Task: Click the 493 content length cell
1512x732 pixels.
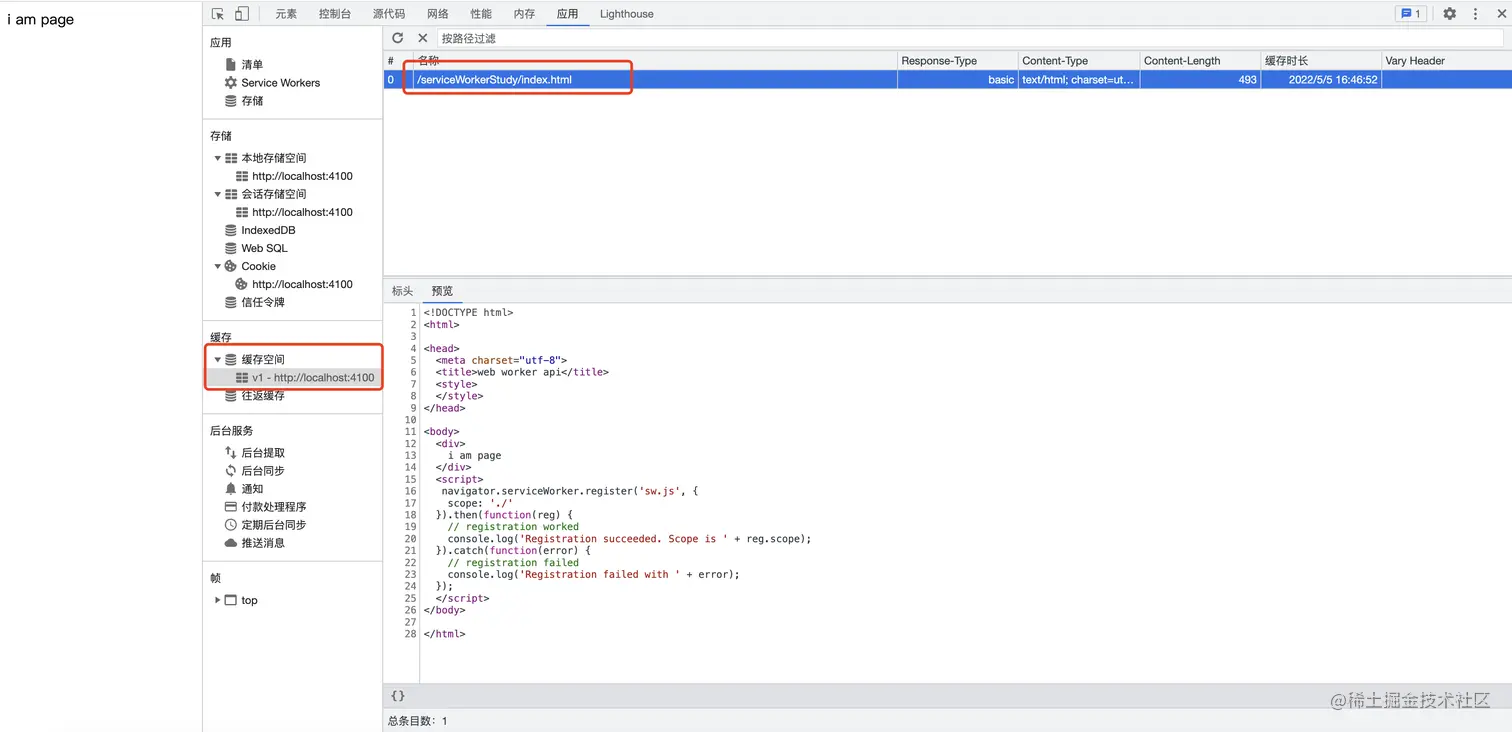Action: click(x=1200, y=80)
